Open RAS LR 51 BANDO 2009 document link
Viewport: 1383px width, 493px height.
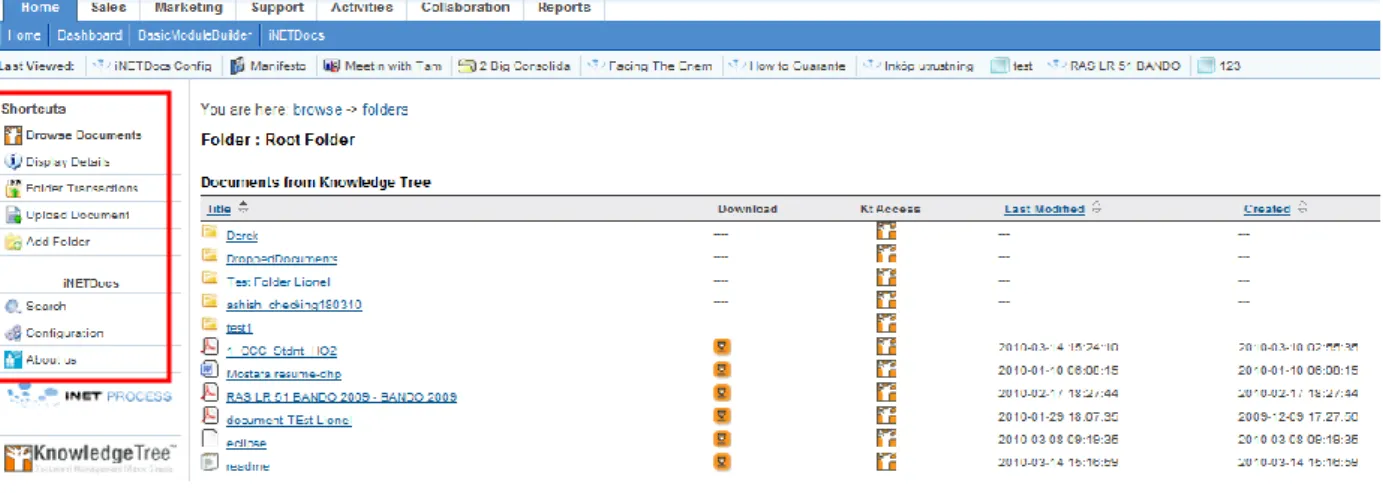[x=342, y=397]
